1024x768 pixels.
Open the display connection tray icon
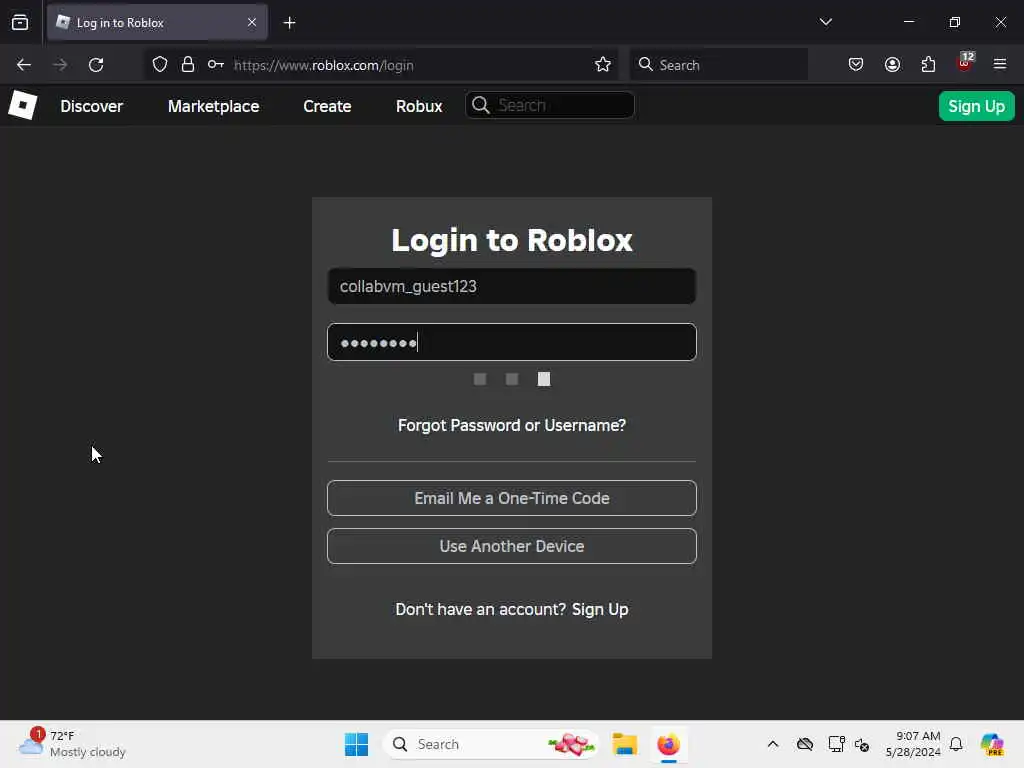[x=836, y=744]
